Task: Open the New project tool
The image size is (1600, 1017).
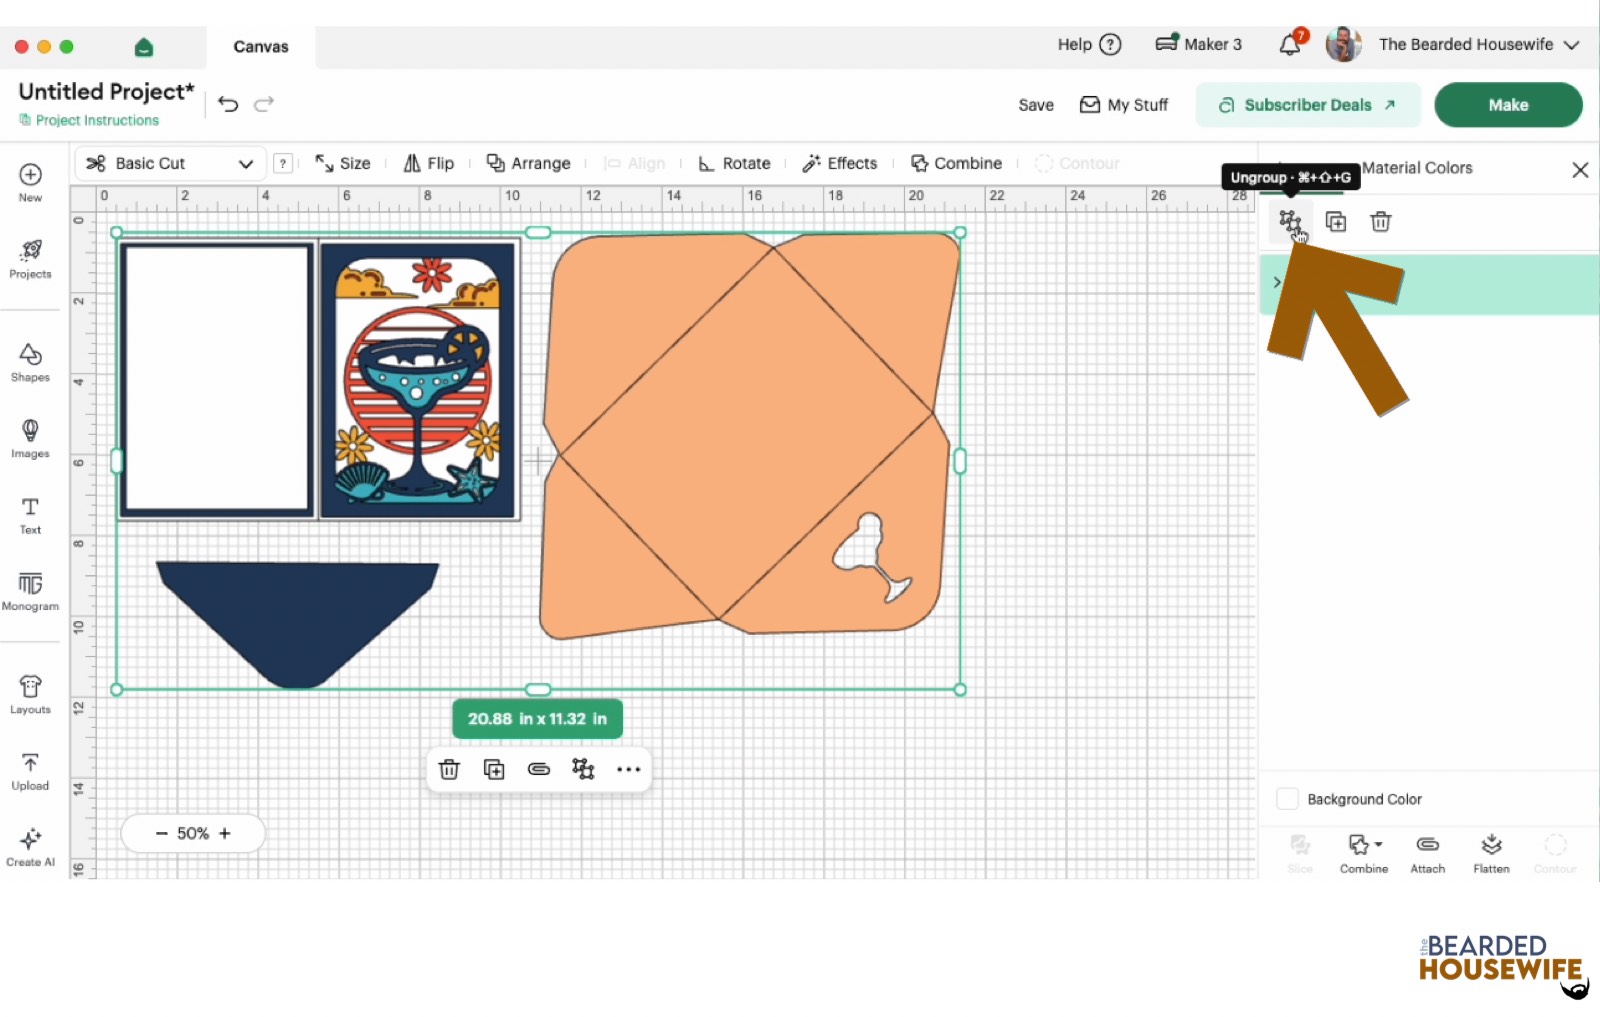Action: pyautogui.click(x=30, y=182)
